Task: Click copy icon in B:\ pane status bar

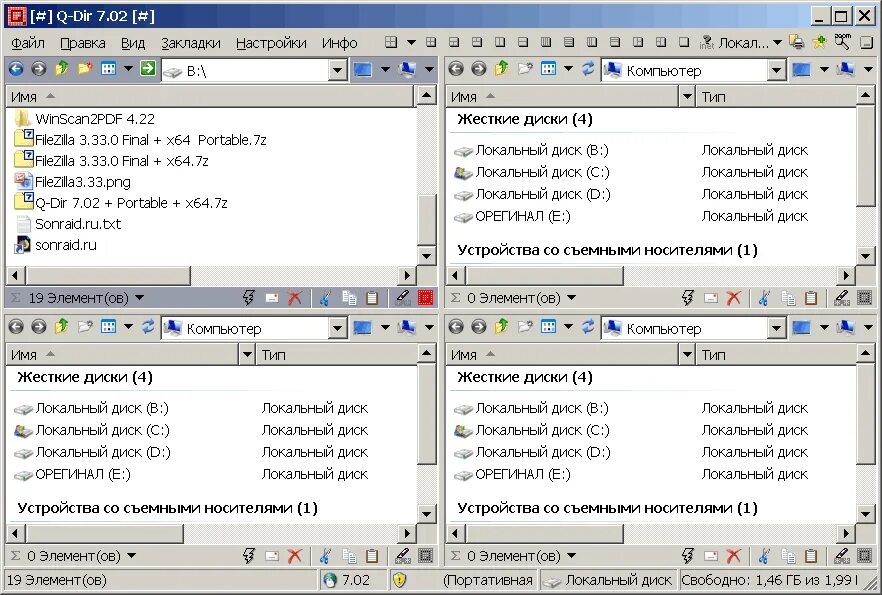Action: click(x=349, y=298)
